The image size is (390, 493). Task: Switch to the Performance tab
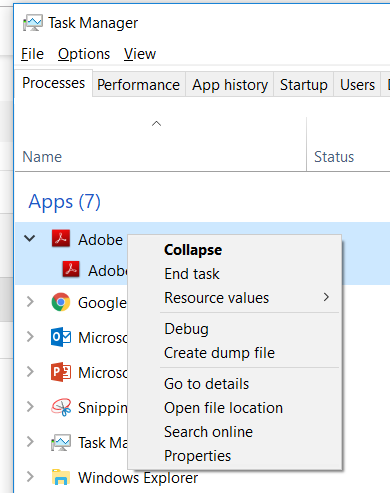tap(138, 85)
